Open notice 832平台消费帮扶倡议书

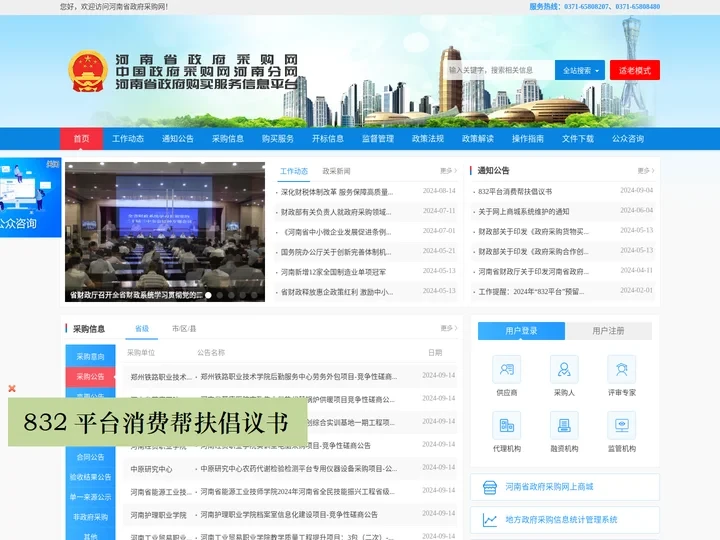tap(515, 191)
